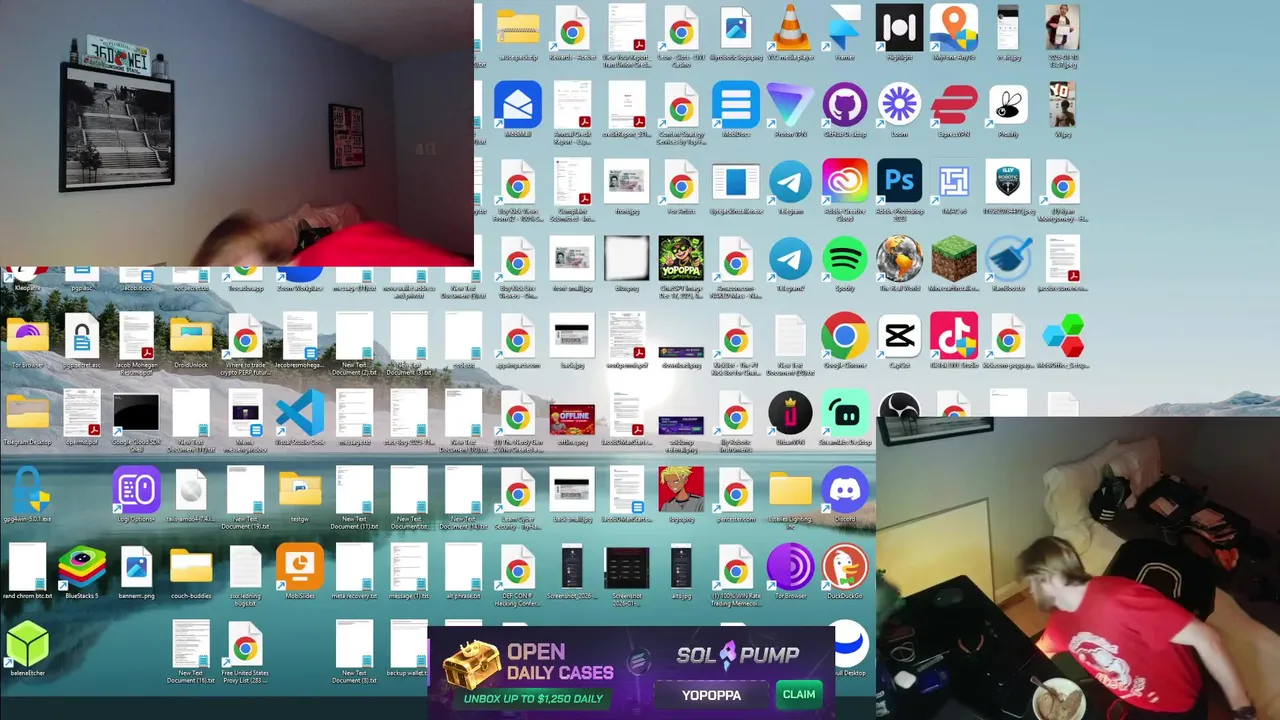Launch the Google Cloud SDK Shell shortcut
Screen dimensions: 1280x720
(136, 414)
